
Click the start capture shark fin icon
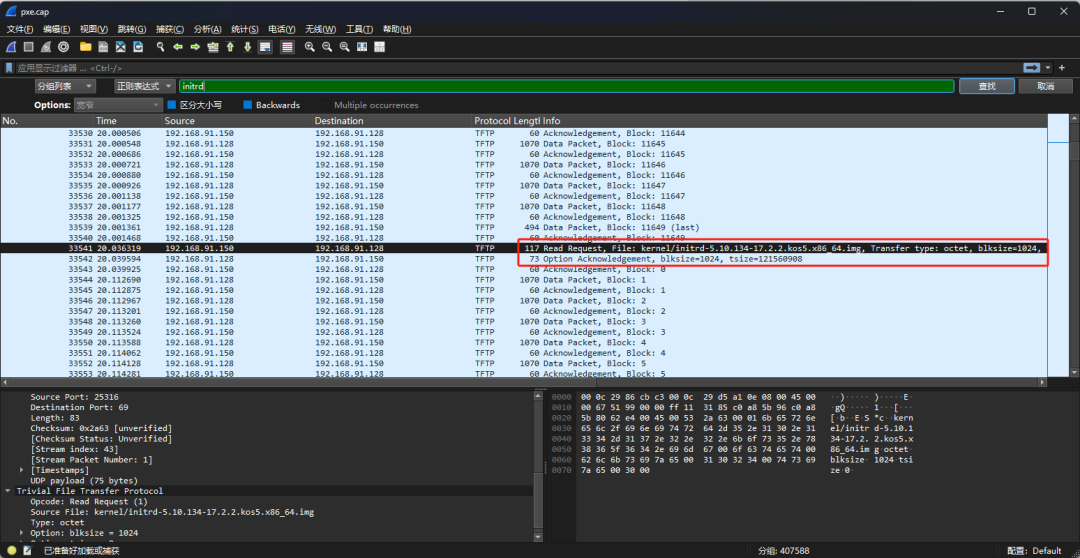(x=11, y=47)
